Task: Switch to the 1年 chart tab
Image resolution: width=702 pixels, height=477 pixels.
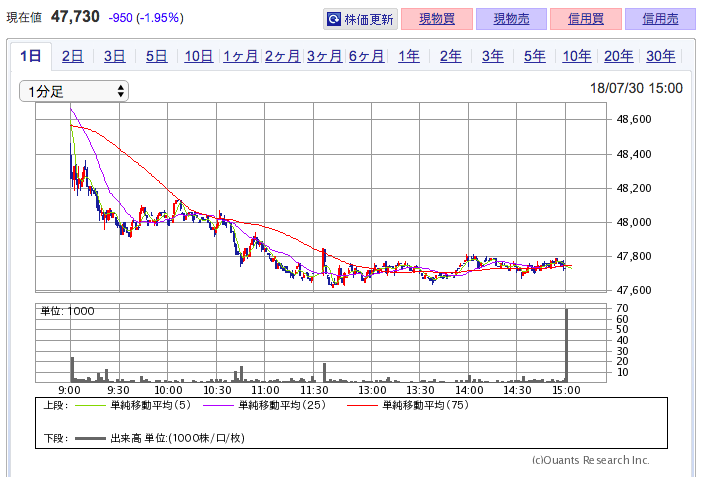Action: click(409, 56)
